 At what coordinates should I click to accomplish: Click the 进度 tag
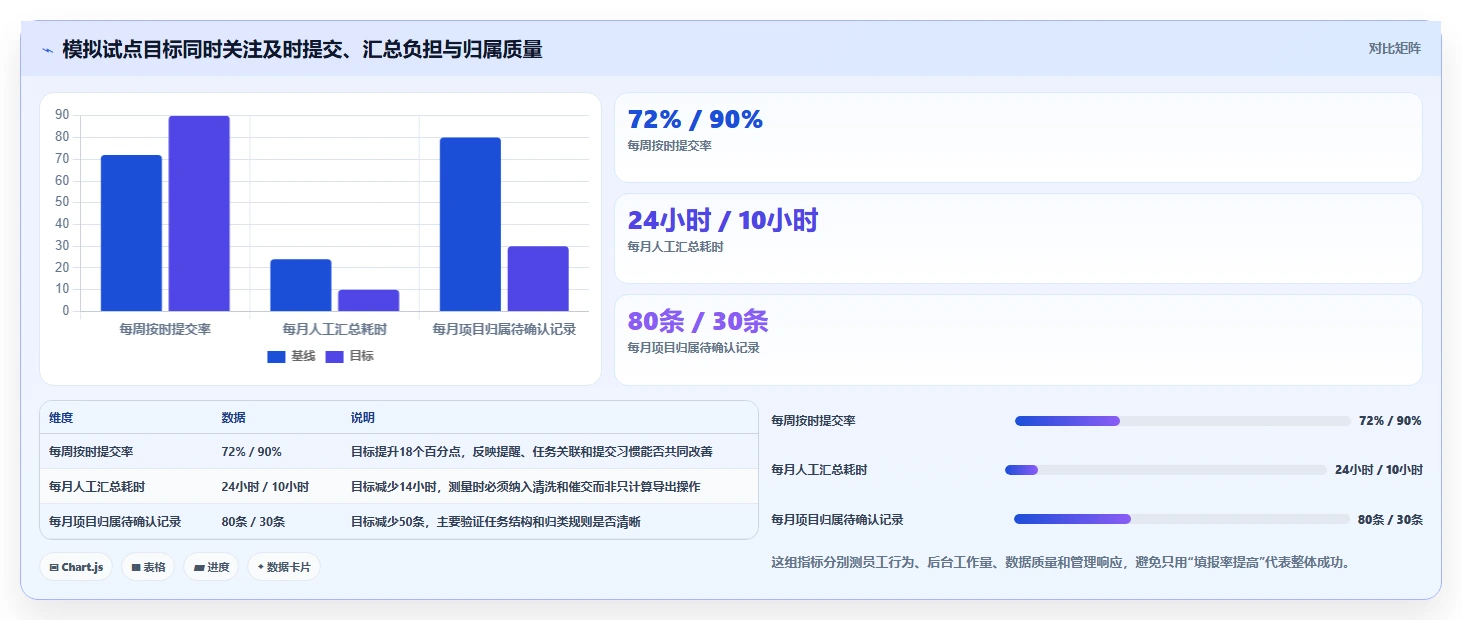coord(211,567)
